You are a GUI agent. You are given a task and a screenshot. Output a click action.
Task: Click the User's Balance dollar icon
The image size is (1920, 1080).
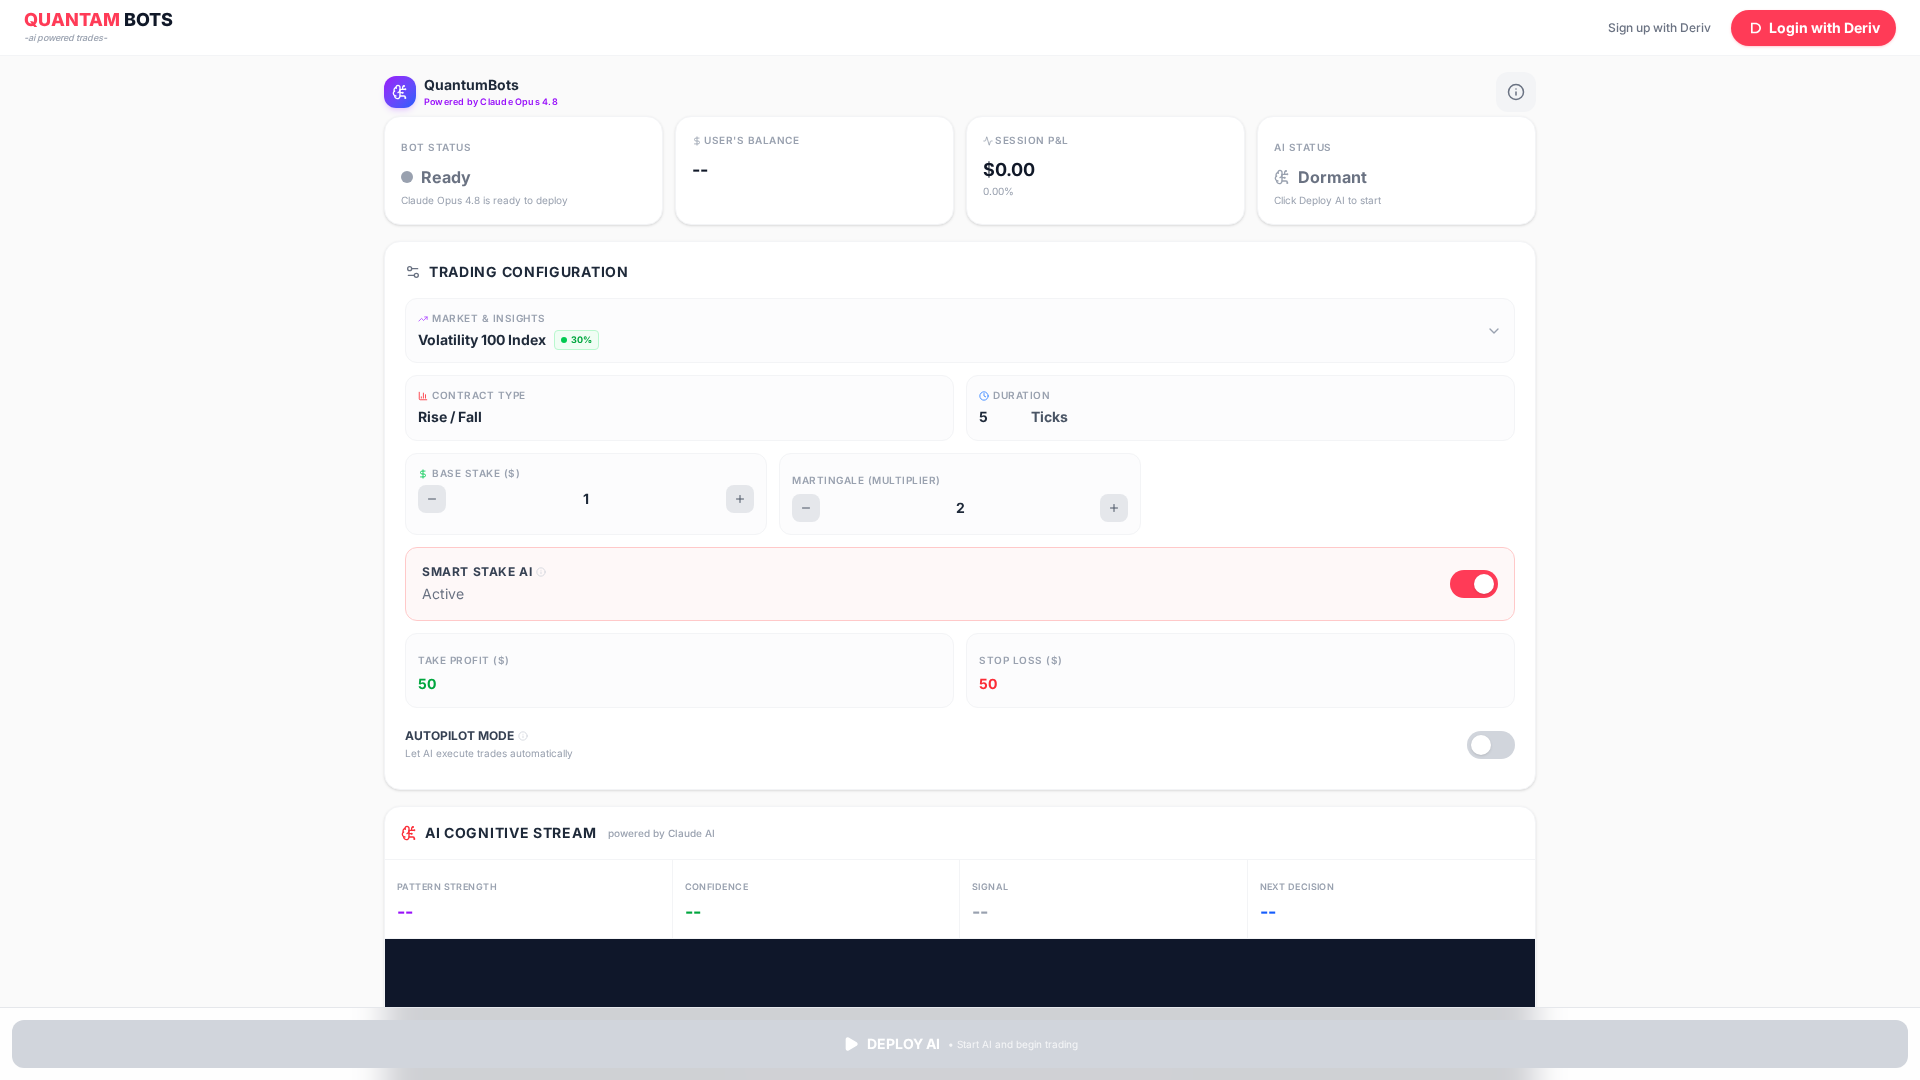(x=697, y=141)
